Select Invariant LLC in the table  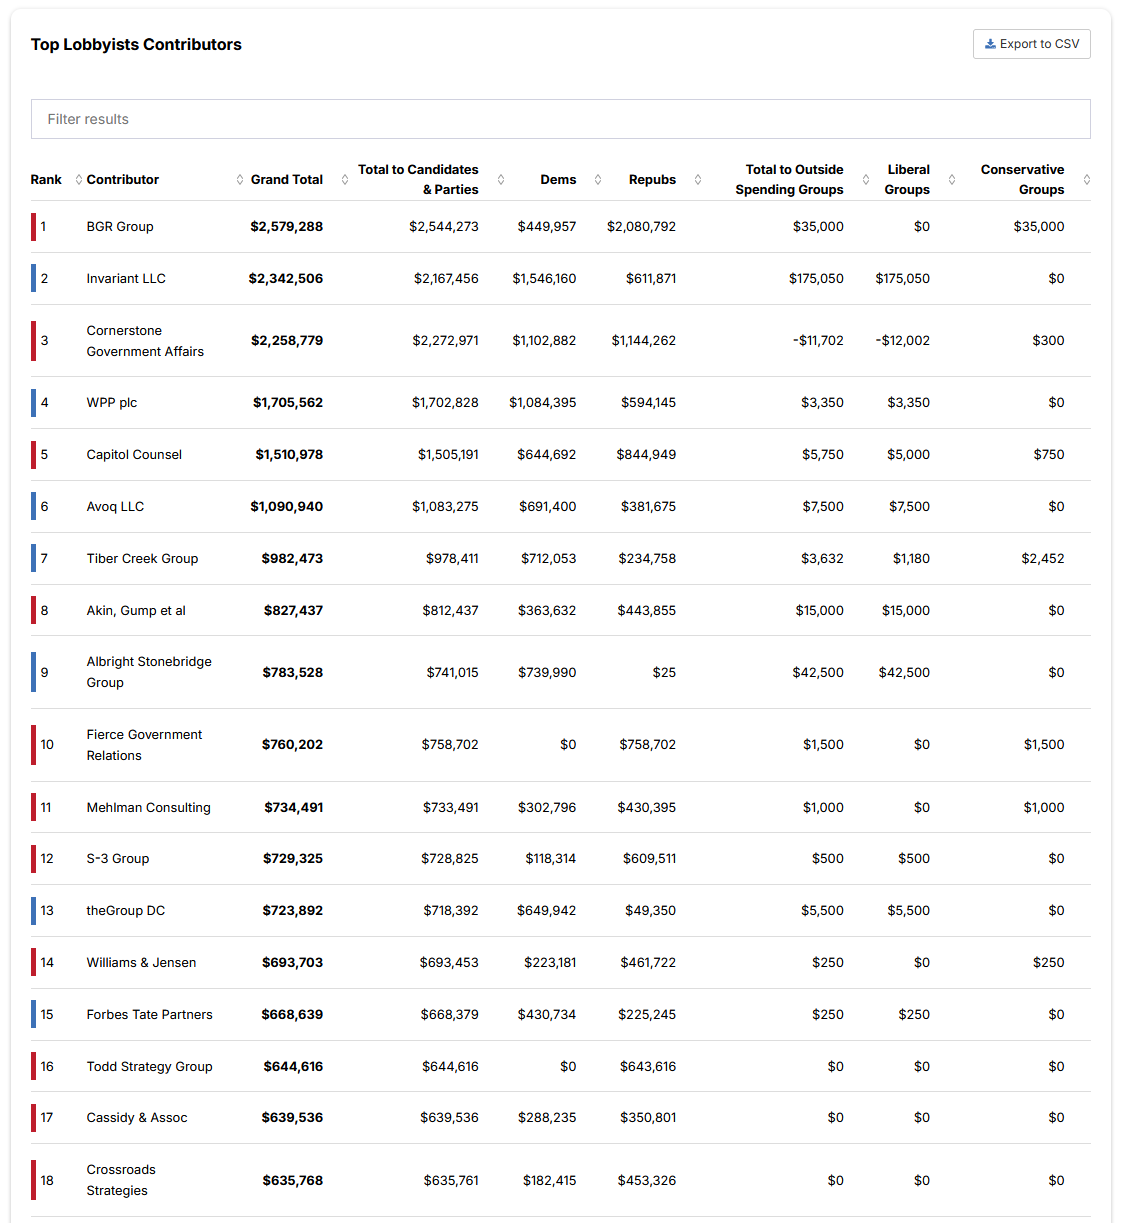[x=126, y=279]
